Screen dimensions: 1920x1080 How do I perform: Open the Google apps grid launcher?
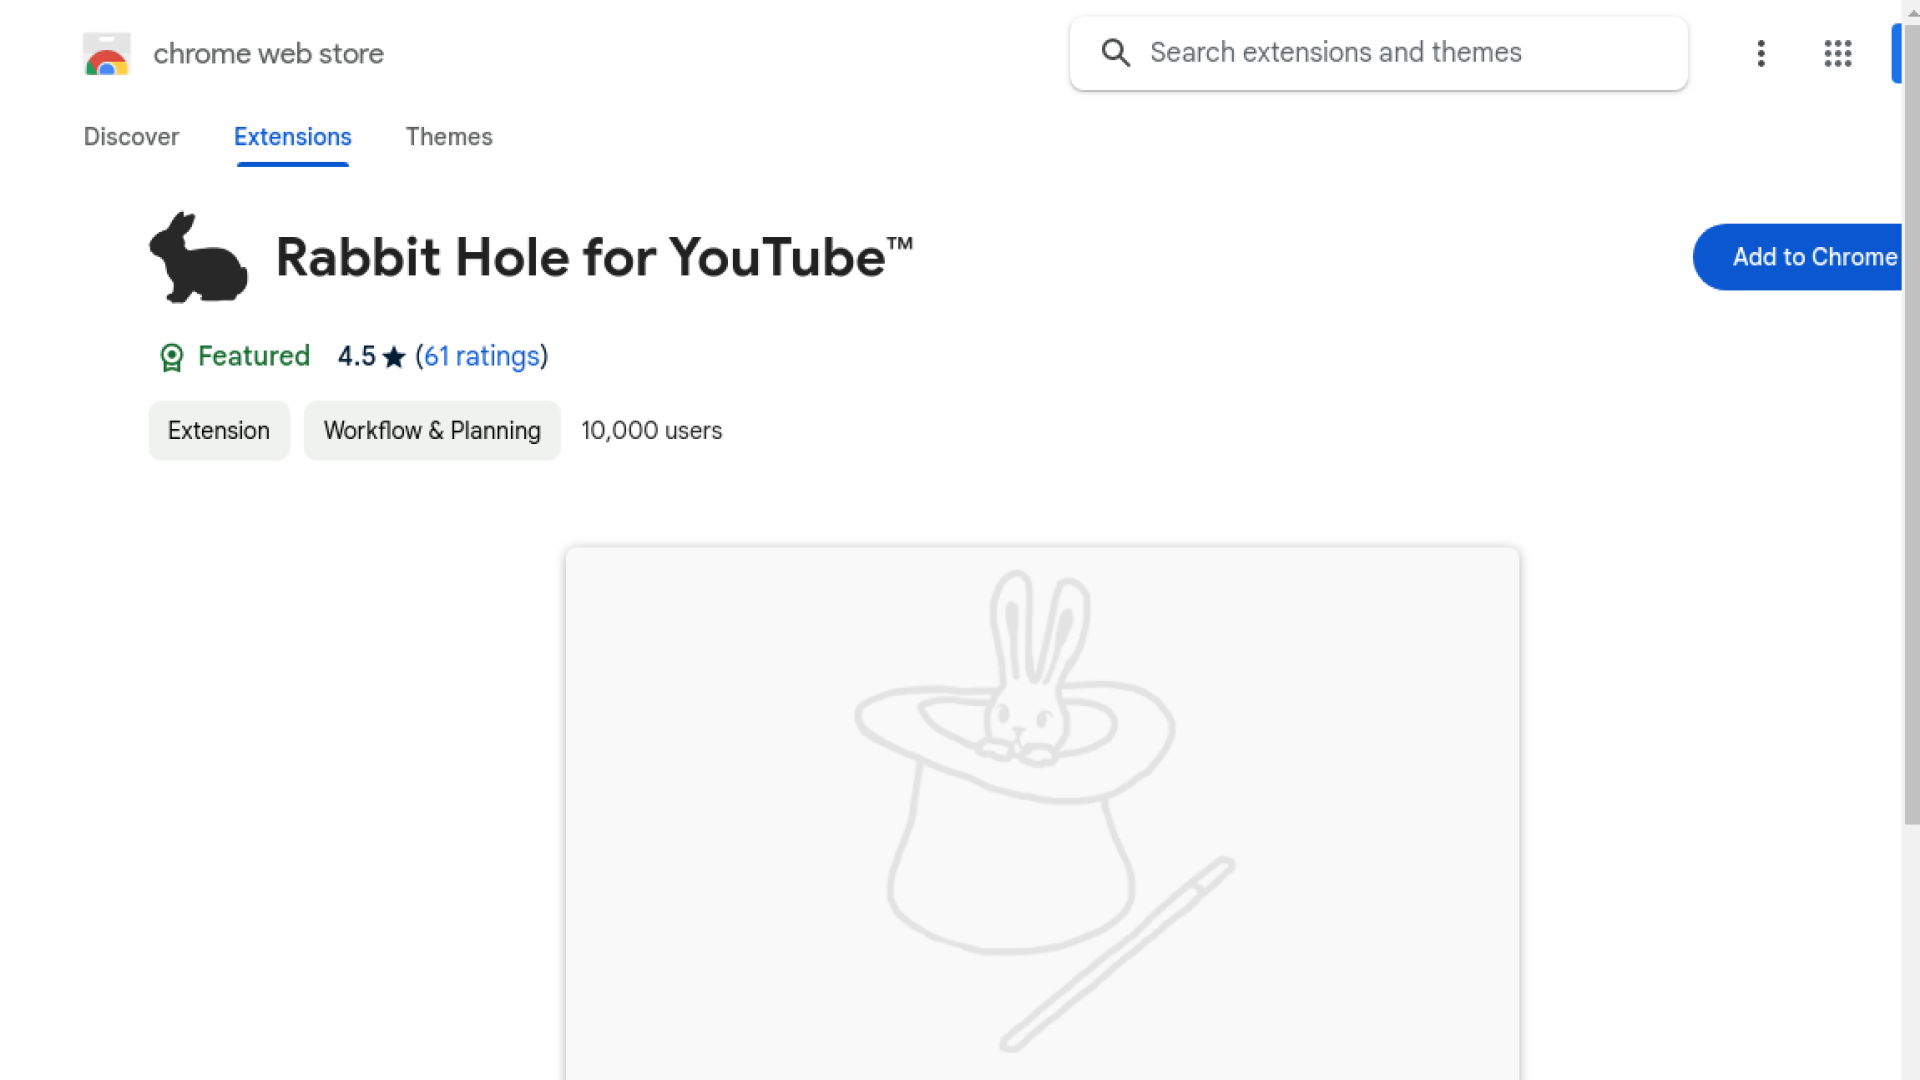coord(1837,53)
